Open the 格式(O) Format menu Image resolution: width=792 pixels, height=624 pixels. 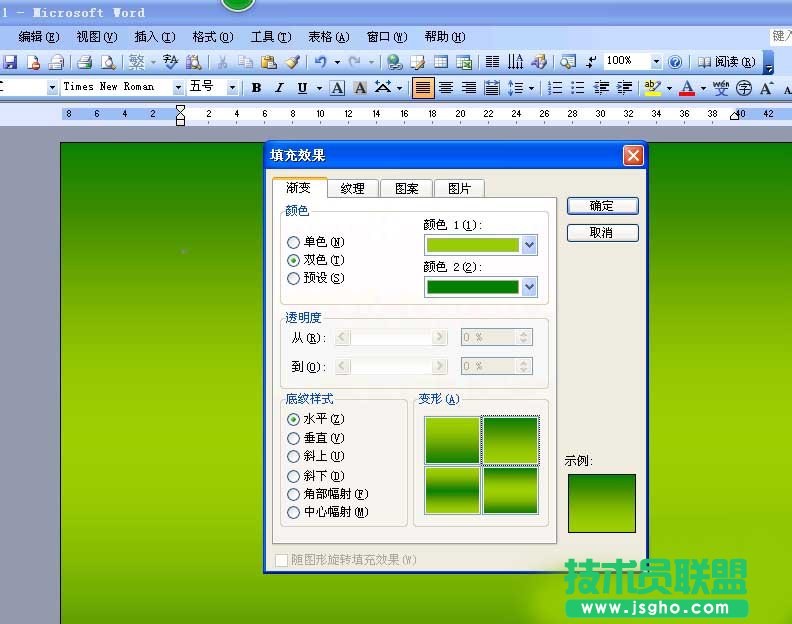(213, 37)
